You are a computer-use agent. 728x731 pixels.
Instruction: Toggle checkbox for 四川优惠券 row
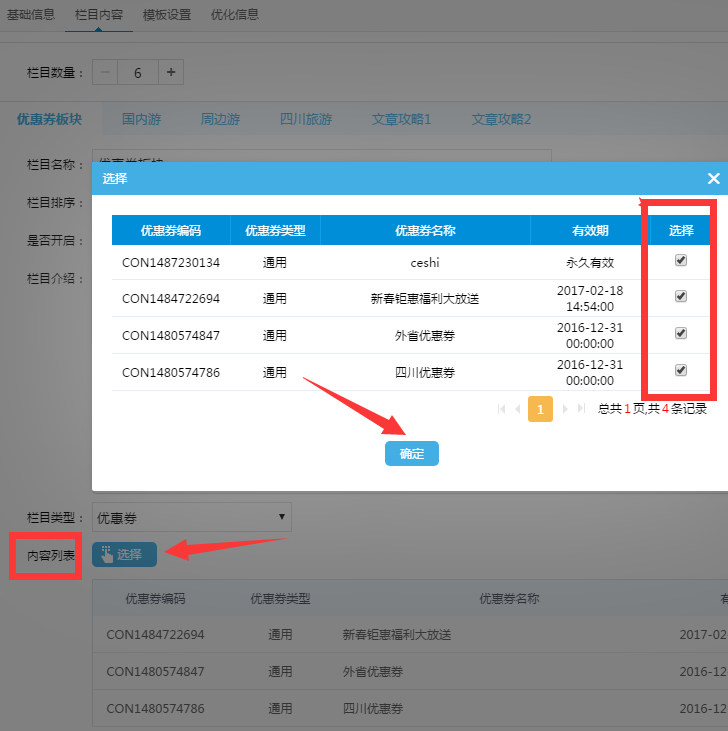pyautogui.click(x=681, y=370)
